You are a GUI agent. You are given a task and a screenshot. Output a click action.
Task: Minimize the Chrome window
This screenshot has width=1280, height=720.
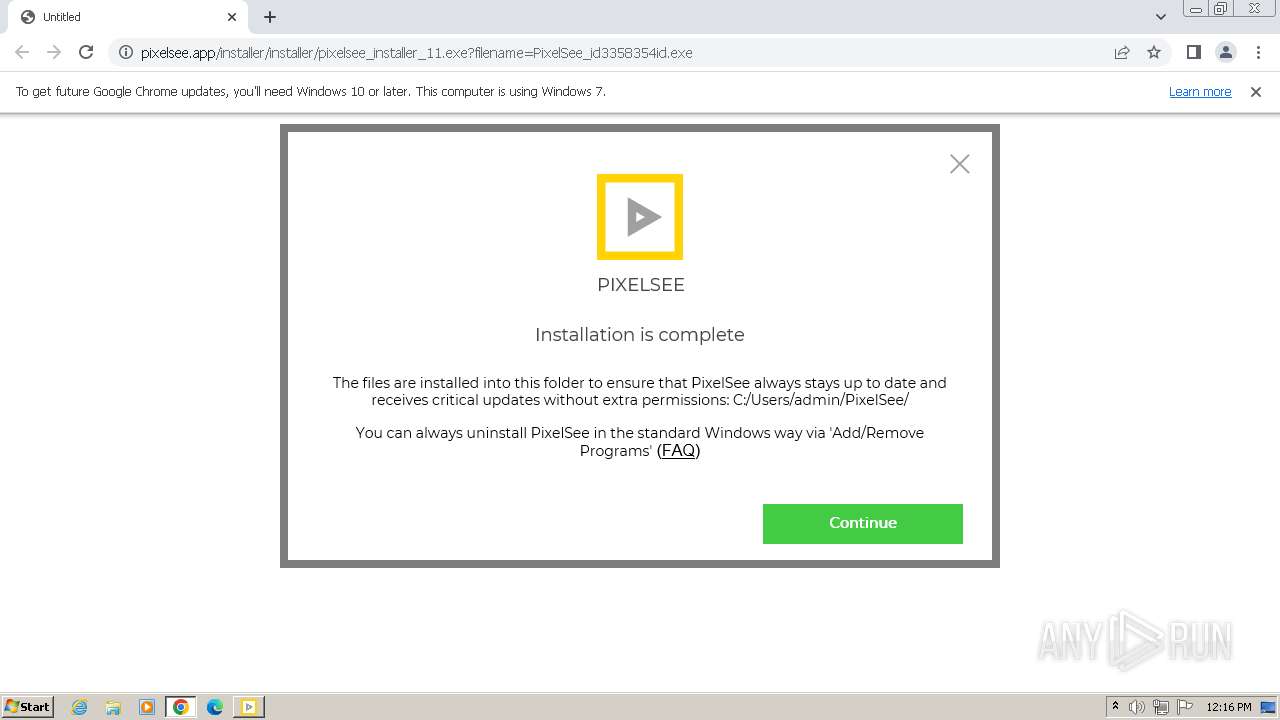[1195, 9]
